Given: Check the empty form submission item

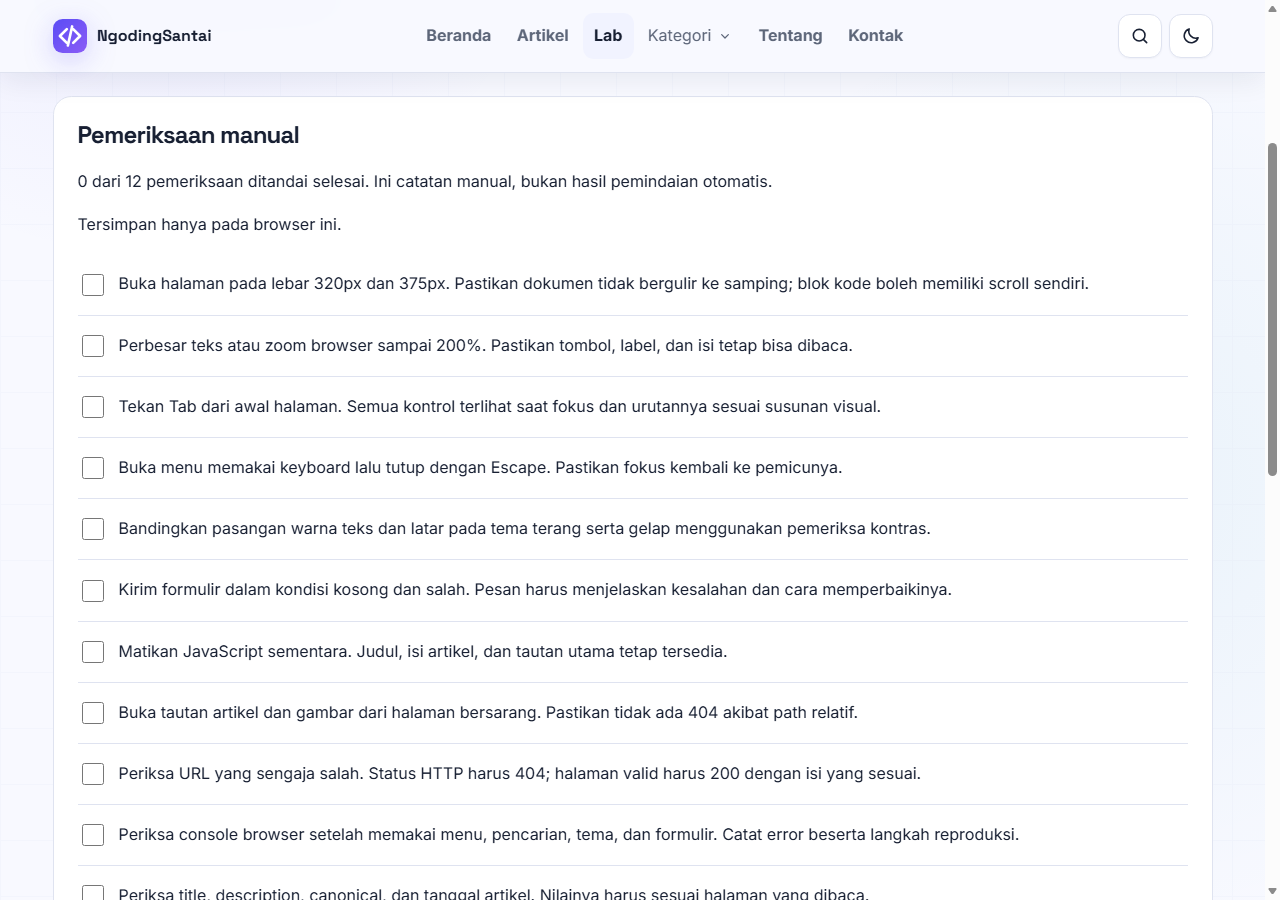Looking at the screenshot, I should (x=93, y=591).
